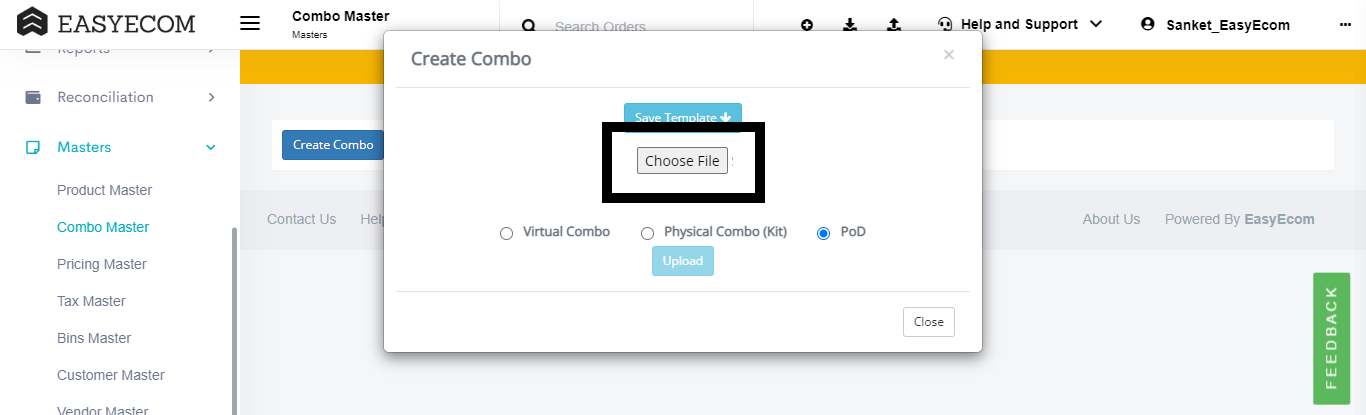This screenshot has width=1366, height=415.
Task: Click the EasyEcom logo
Action: pos(107,22)
